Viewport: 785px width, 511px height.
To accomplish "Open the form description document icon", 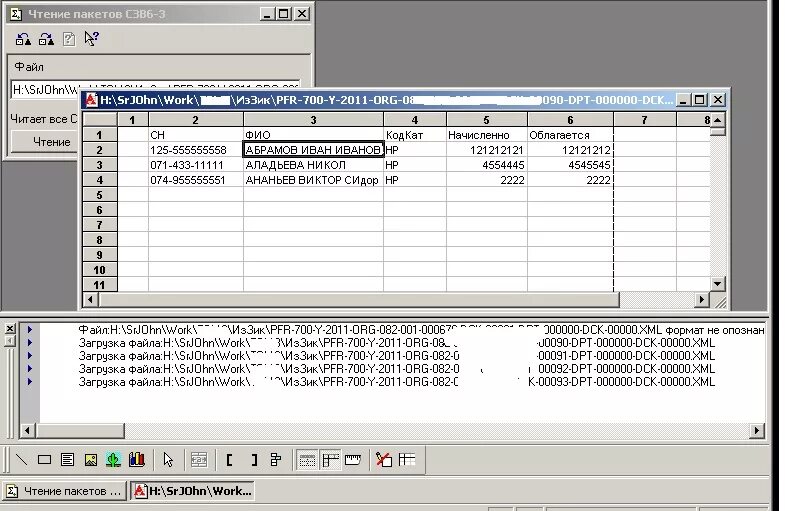I will tap(69, 39).
